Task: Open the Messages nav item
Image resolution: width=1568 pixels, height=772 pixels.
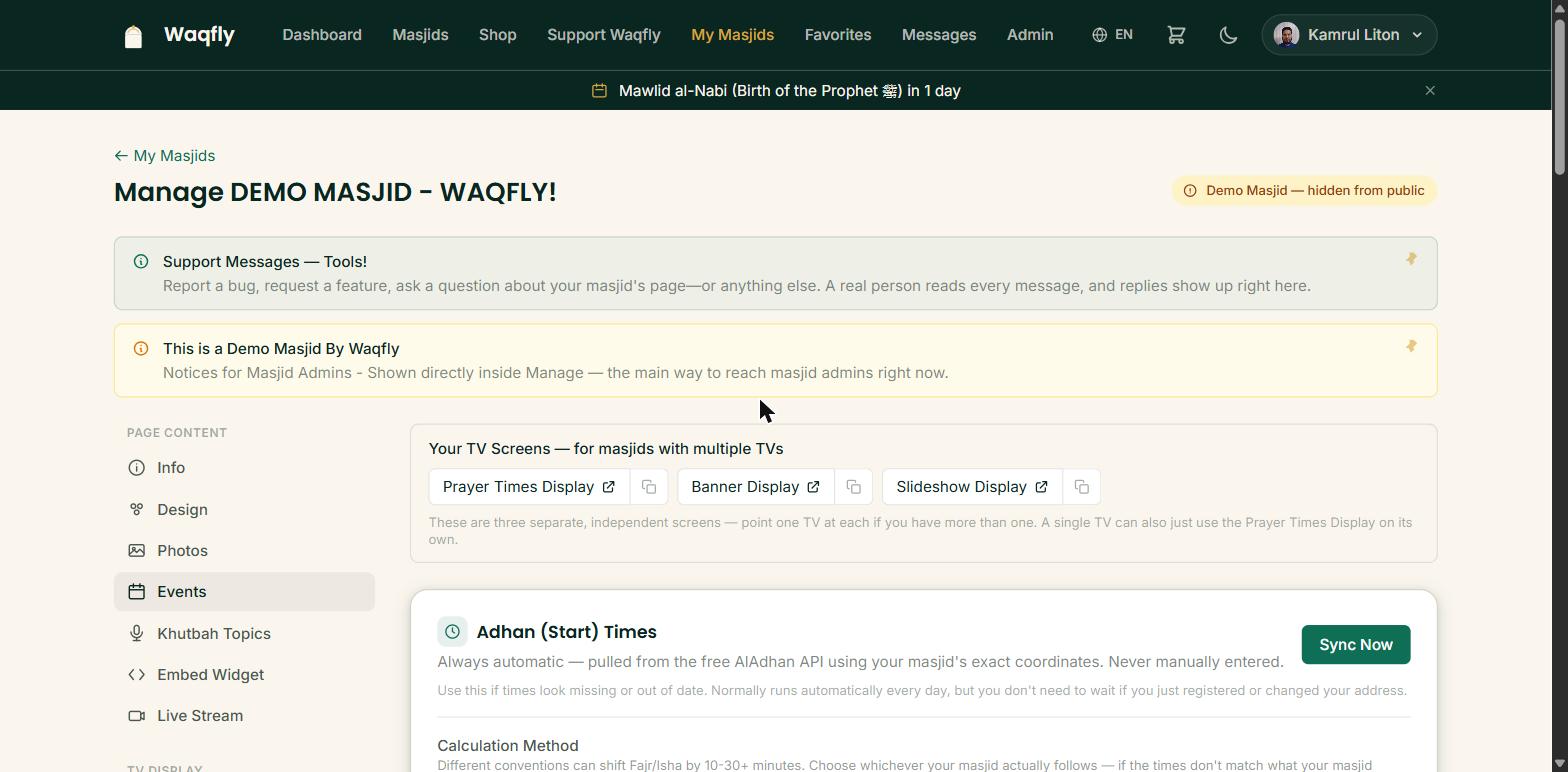Action: (x=939, y=35)
